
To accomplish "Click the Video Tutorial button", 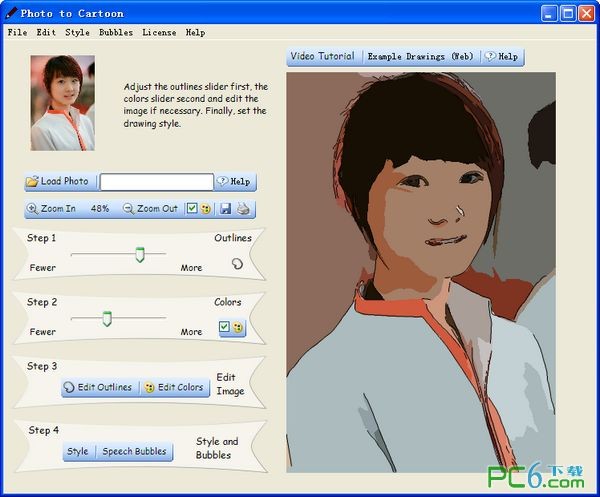I will tap(323, 56).
